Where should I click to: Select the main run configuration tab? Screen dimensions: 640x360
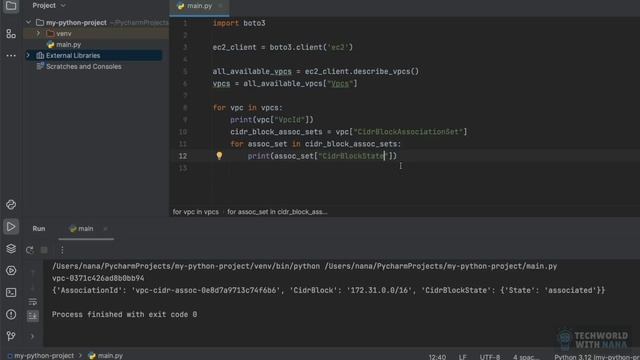(81, 229)
